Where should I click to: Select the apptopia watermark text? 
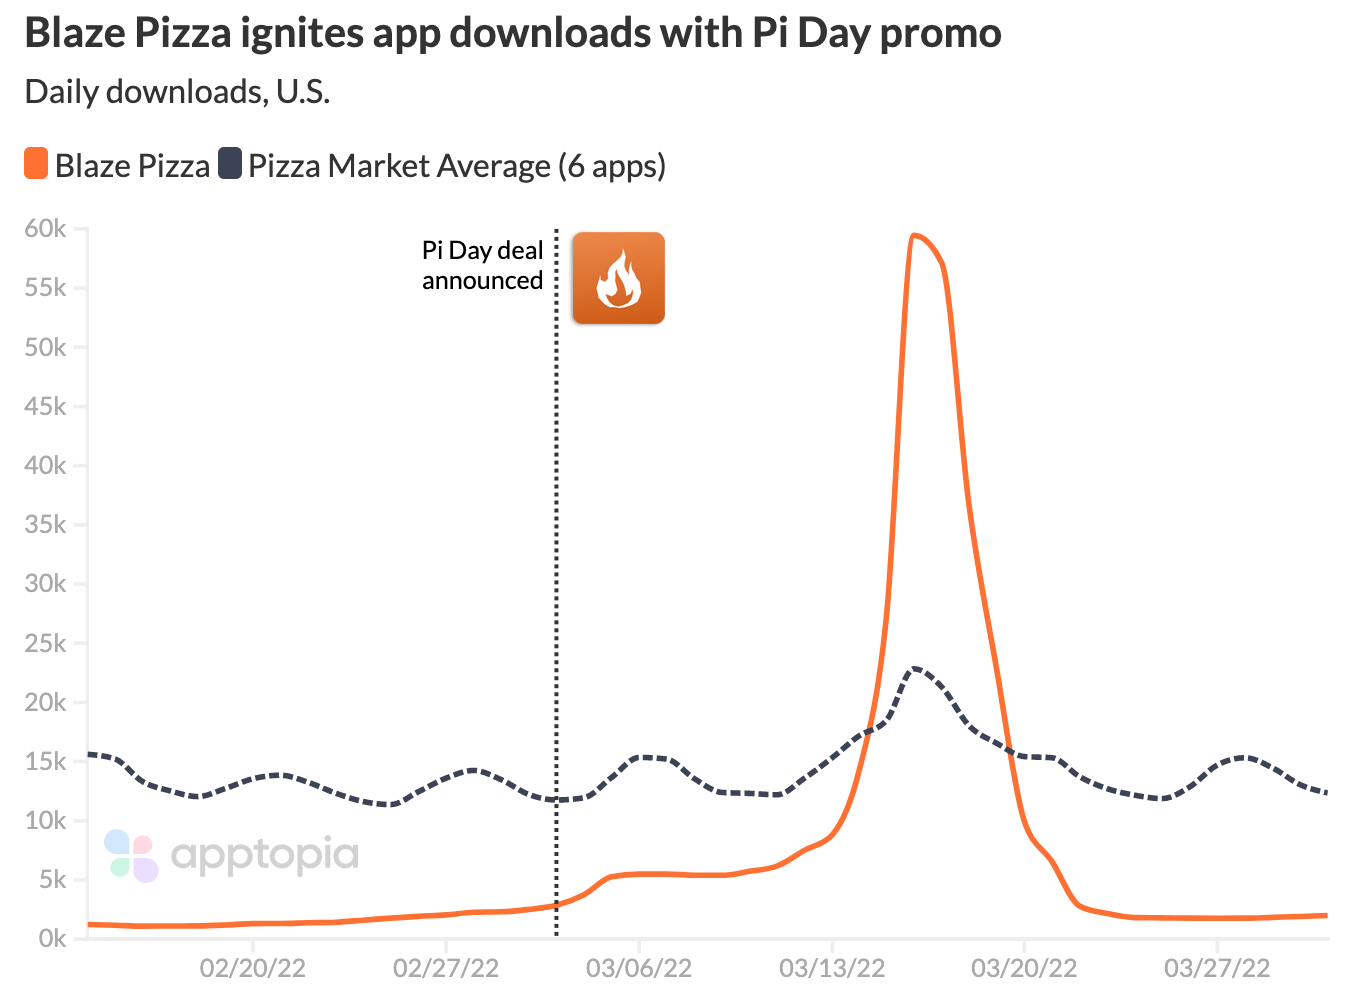(265, 855)
